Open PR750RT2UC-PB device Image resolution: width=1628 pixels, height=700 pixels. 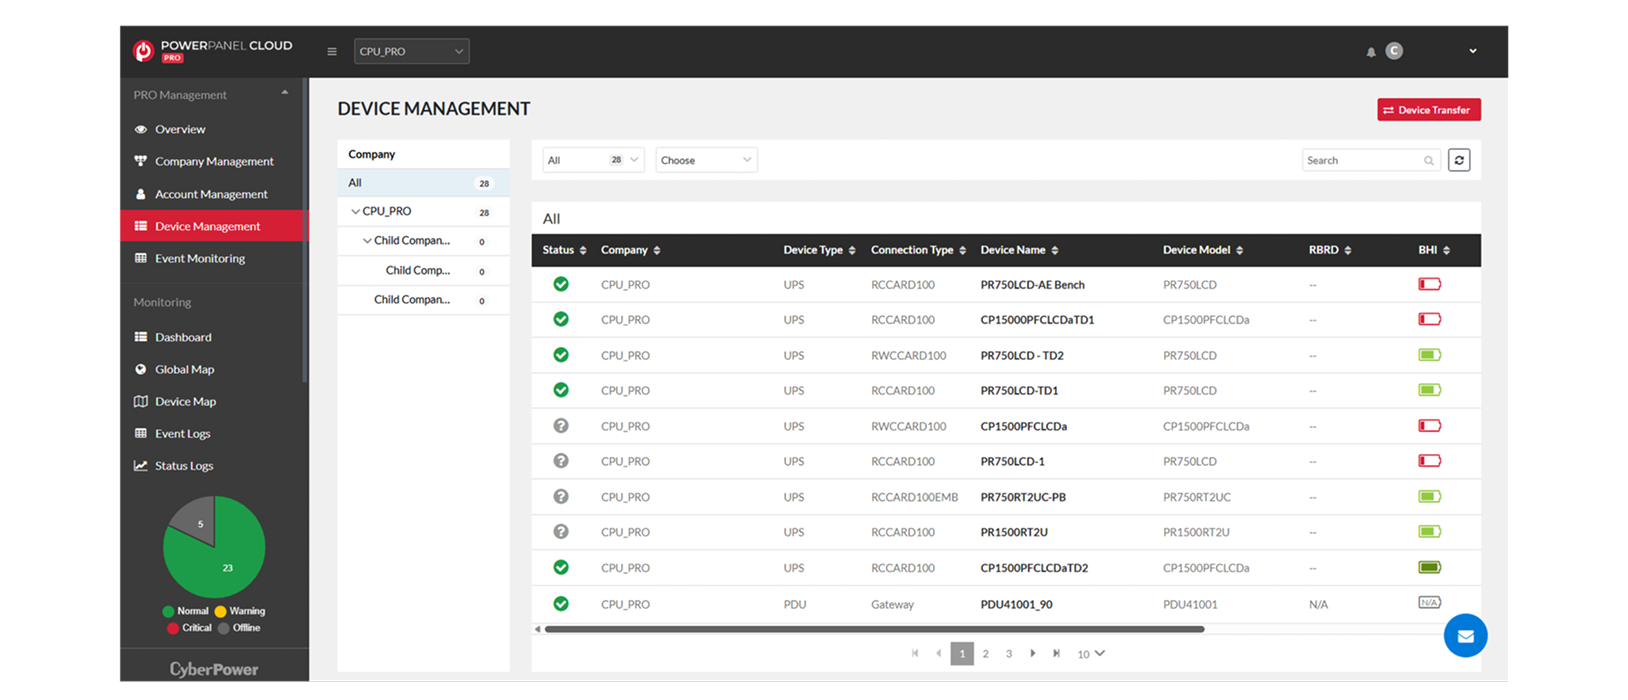pyautogui.click(x=1023, y=497)
